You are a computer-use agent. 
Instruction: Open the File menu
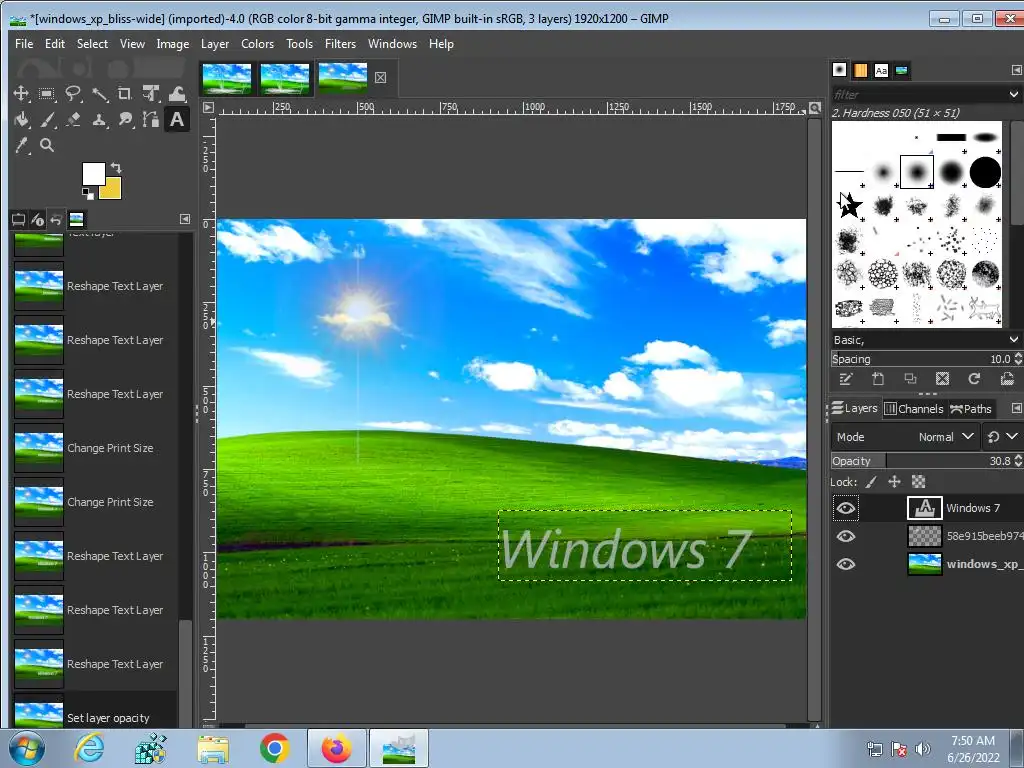24,44
